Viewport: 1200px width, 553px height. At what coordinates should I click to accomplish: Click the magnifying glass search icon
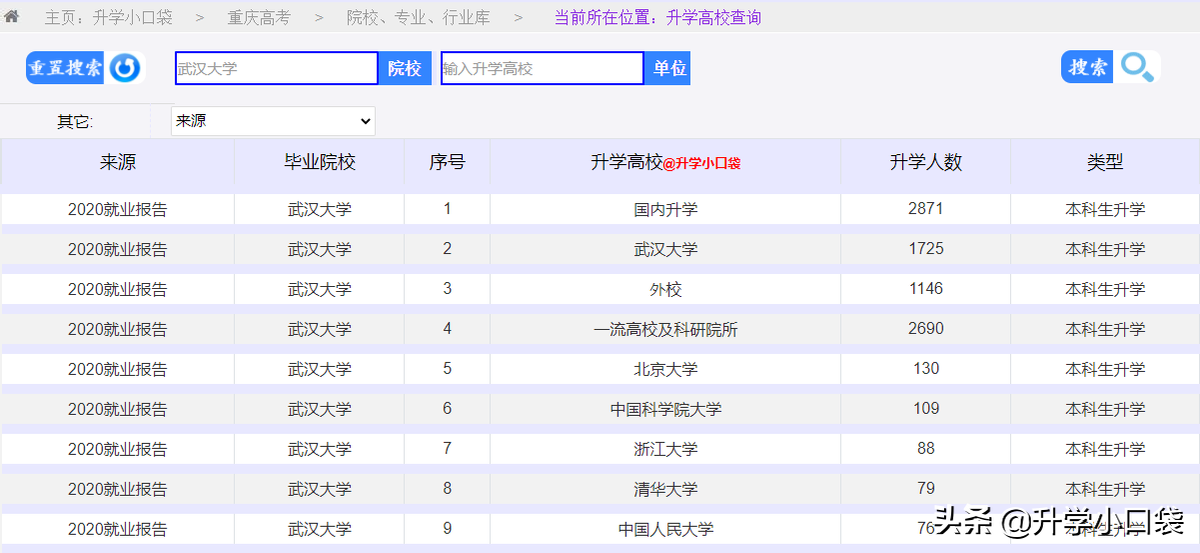(x=1138, y=67)
